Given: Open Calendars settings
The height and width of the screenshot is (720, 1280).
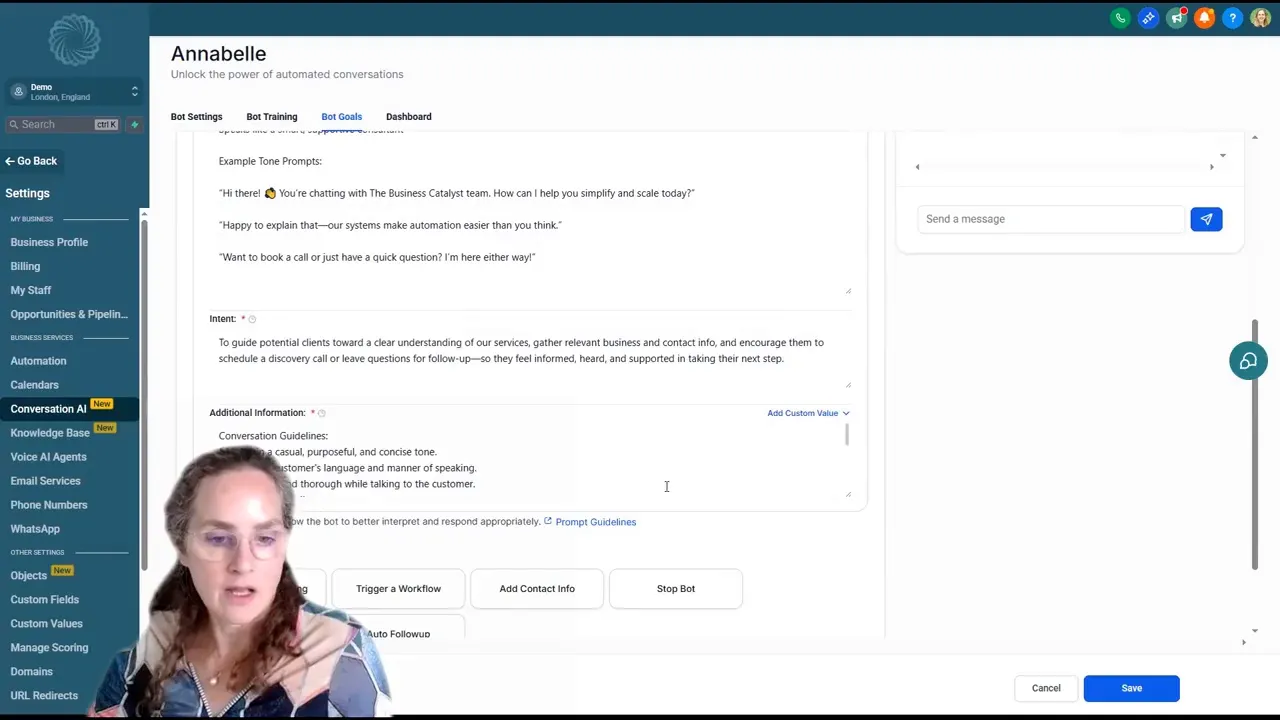Looking at the screenshot, I should click(x=34, y=385).
